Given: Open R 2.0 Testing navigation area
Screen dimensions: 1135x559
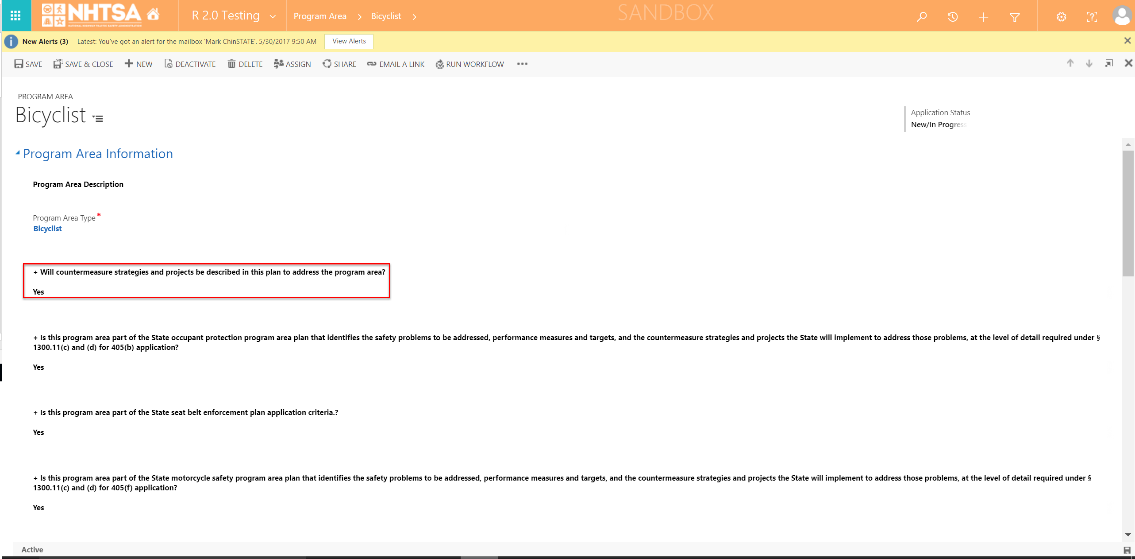Looking at the screenshot, I should tap(227, 16).
